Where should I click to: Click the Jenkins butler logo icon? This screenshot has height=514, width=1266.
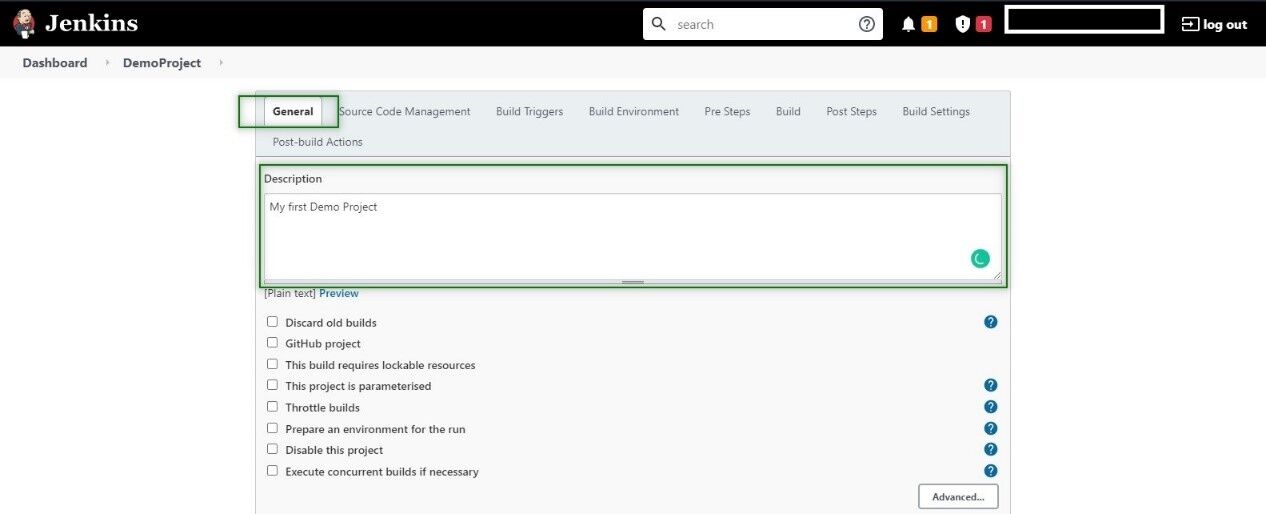pos(24,23)
